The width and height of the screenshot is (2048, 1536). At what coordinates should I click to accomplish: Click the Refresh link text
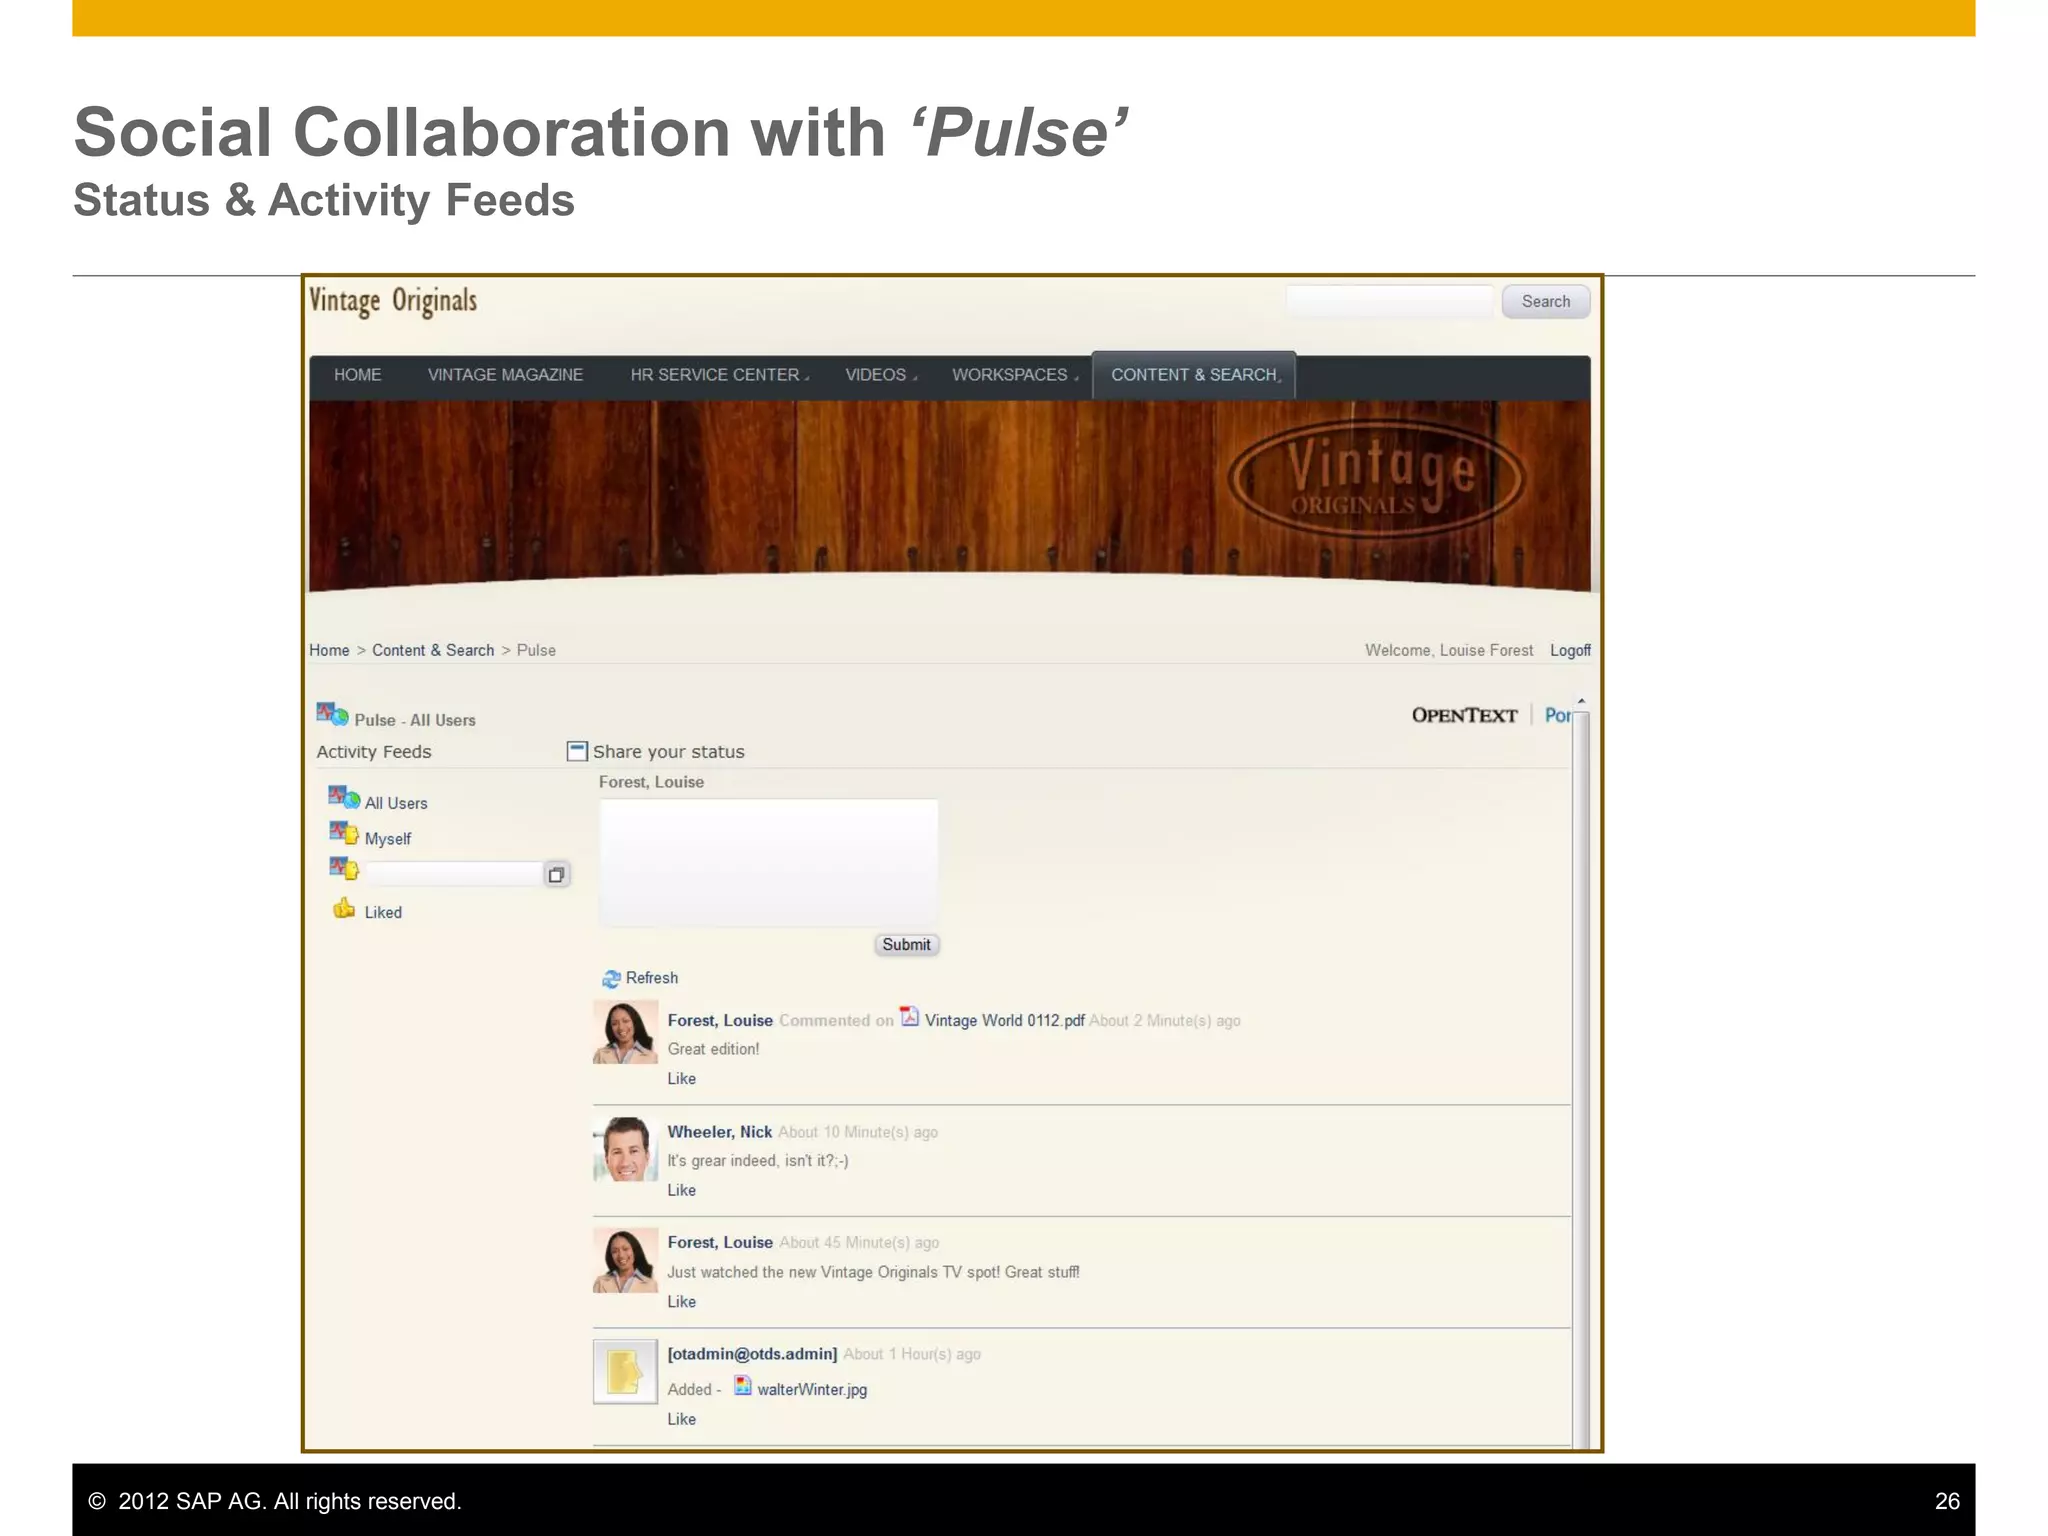click(652, 978)
